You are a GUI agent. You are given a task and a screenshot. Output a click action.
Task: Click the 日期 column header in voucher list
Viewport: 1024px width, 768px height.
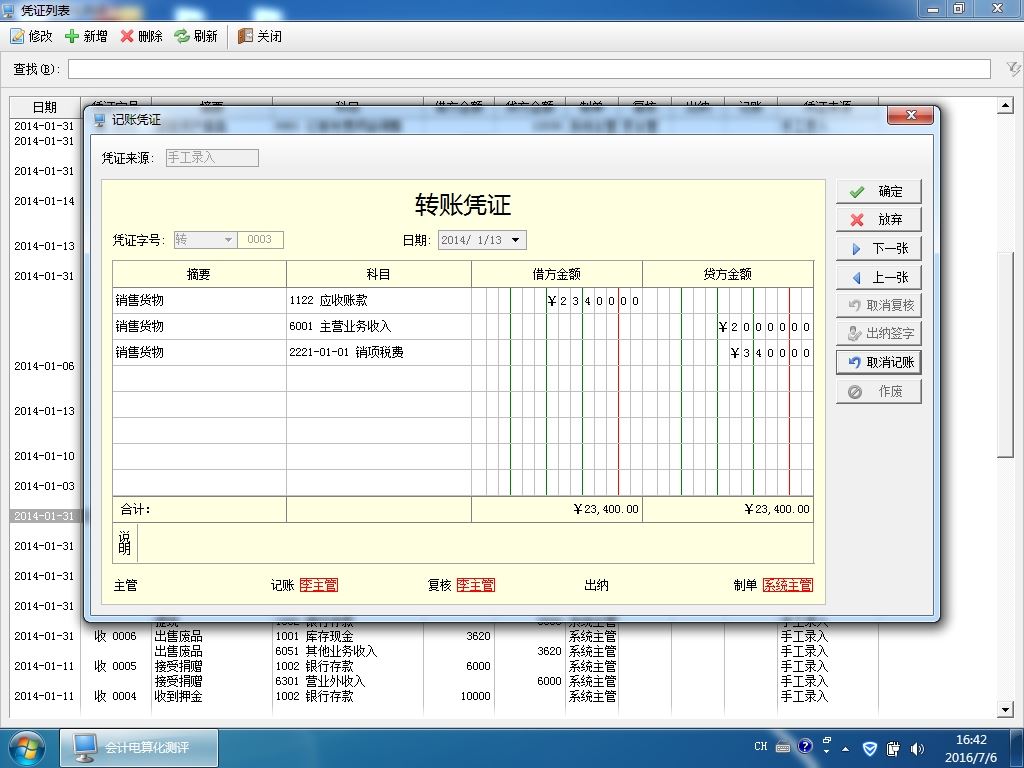pyautogui.click(x=44, y=107)
